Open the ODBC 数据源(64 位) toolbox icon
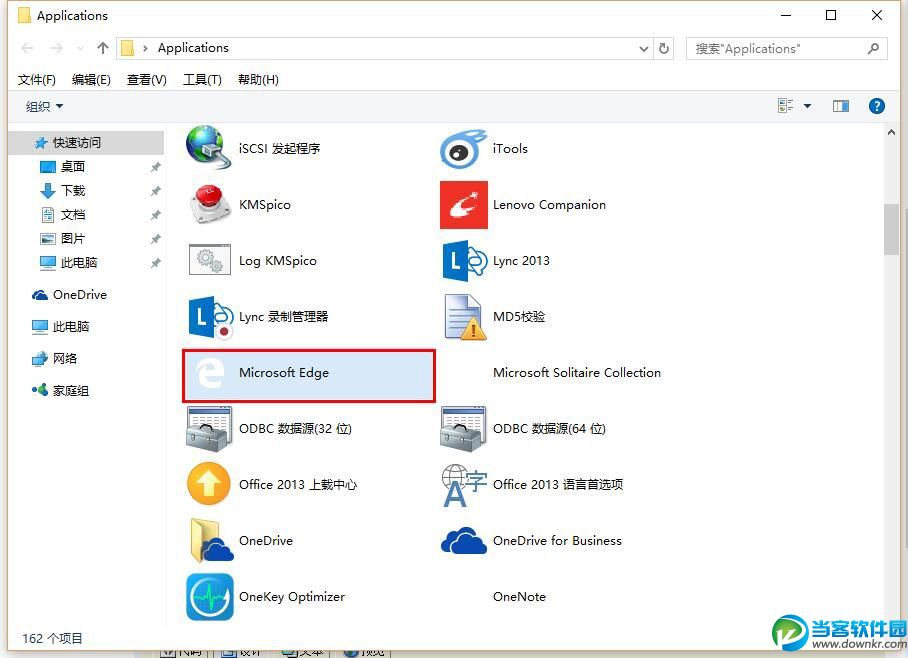Image resolution: width=908 pixels, height=658 pixels. (x=463, y=429)
